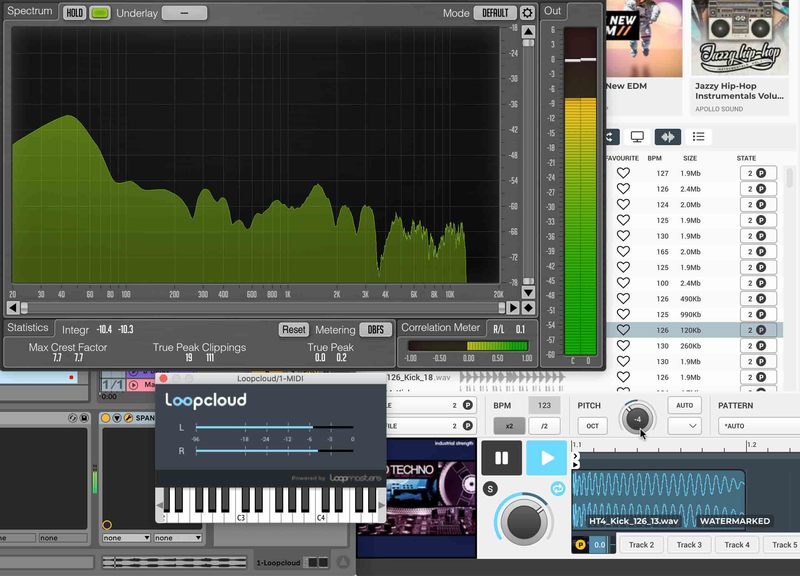Toggle the green spectrum enable button
This screenshot has height=576, width=800.
tap(100, 13)
